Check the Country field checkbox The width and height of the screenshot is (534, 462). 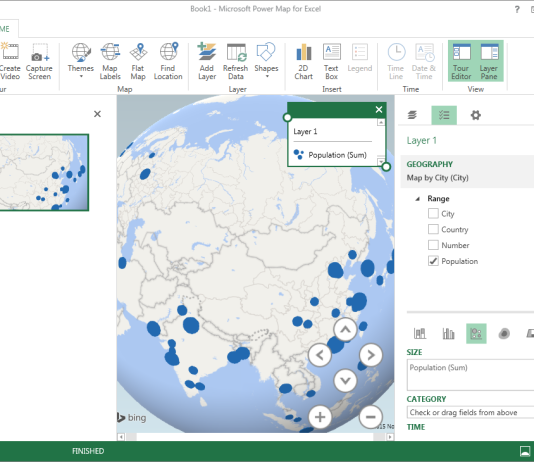coord(433,229)
